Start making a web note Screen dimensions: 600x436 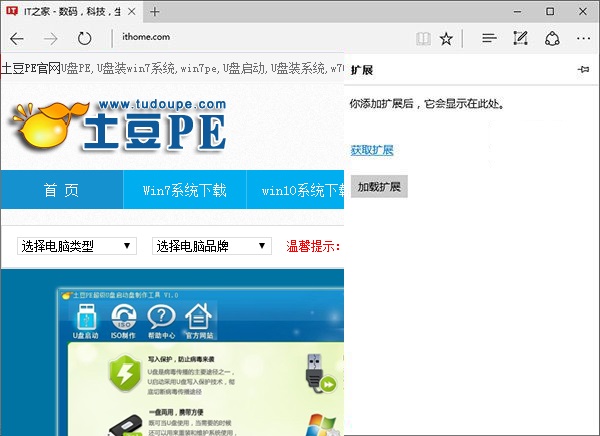point(520,39)
